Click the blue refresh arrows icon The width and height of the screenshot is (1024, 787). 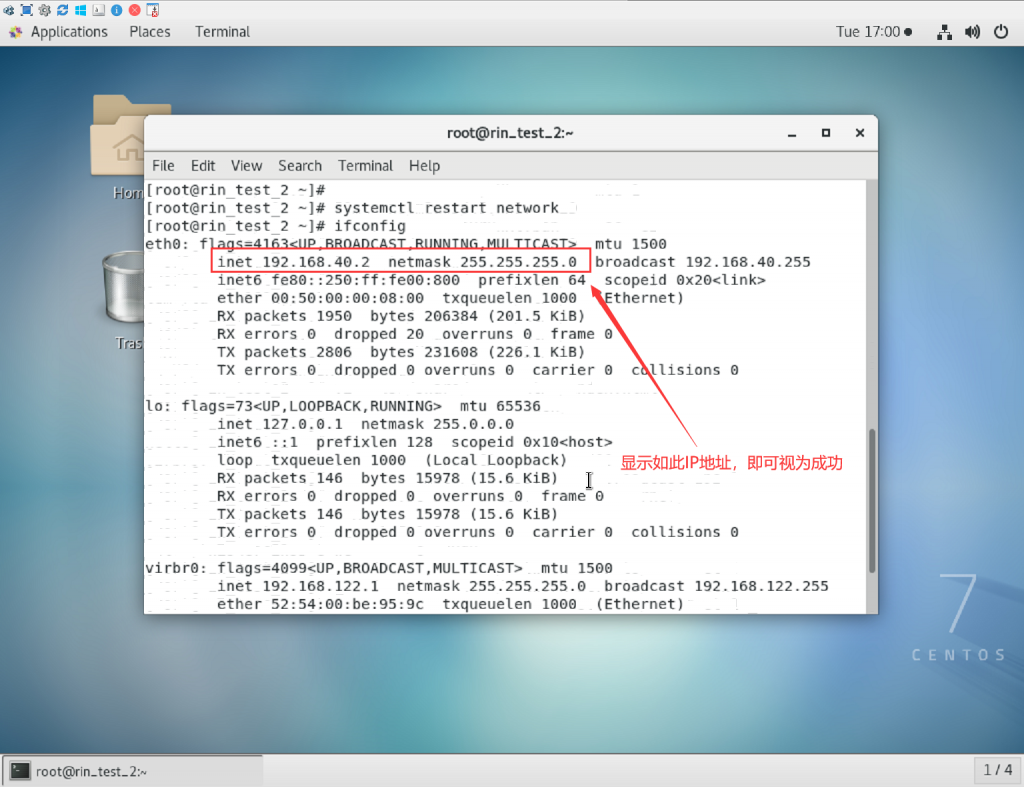[63, 10]
